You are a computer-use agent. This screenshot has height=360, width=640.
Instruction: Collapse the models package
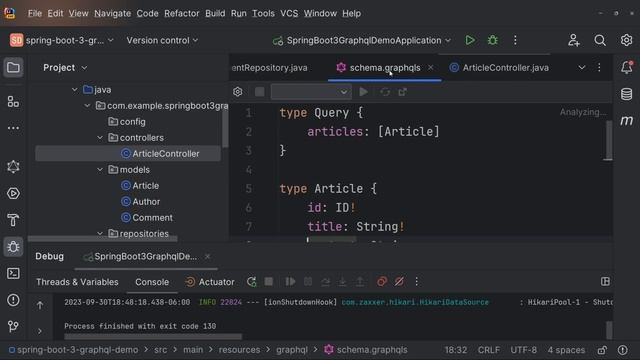pyautogui.click(x=100, y=169)
